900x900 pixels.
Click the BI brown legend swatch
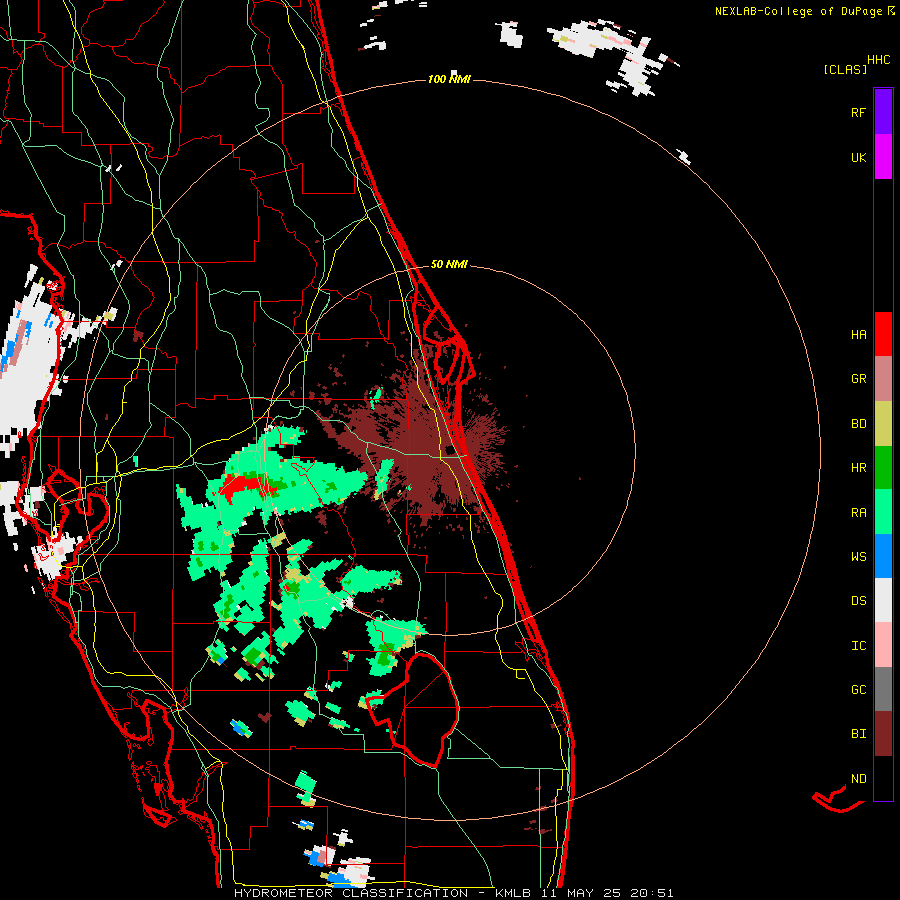pos(883,734)
